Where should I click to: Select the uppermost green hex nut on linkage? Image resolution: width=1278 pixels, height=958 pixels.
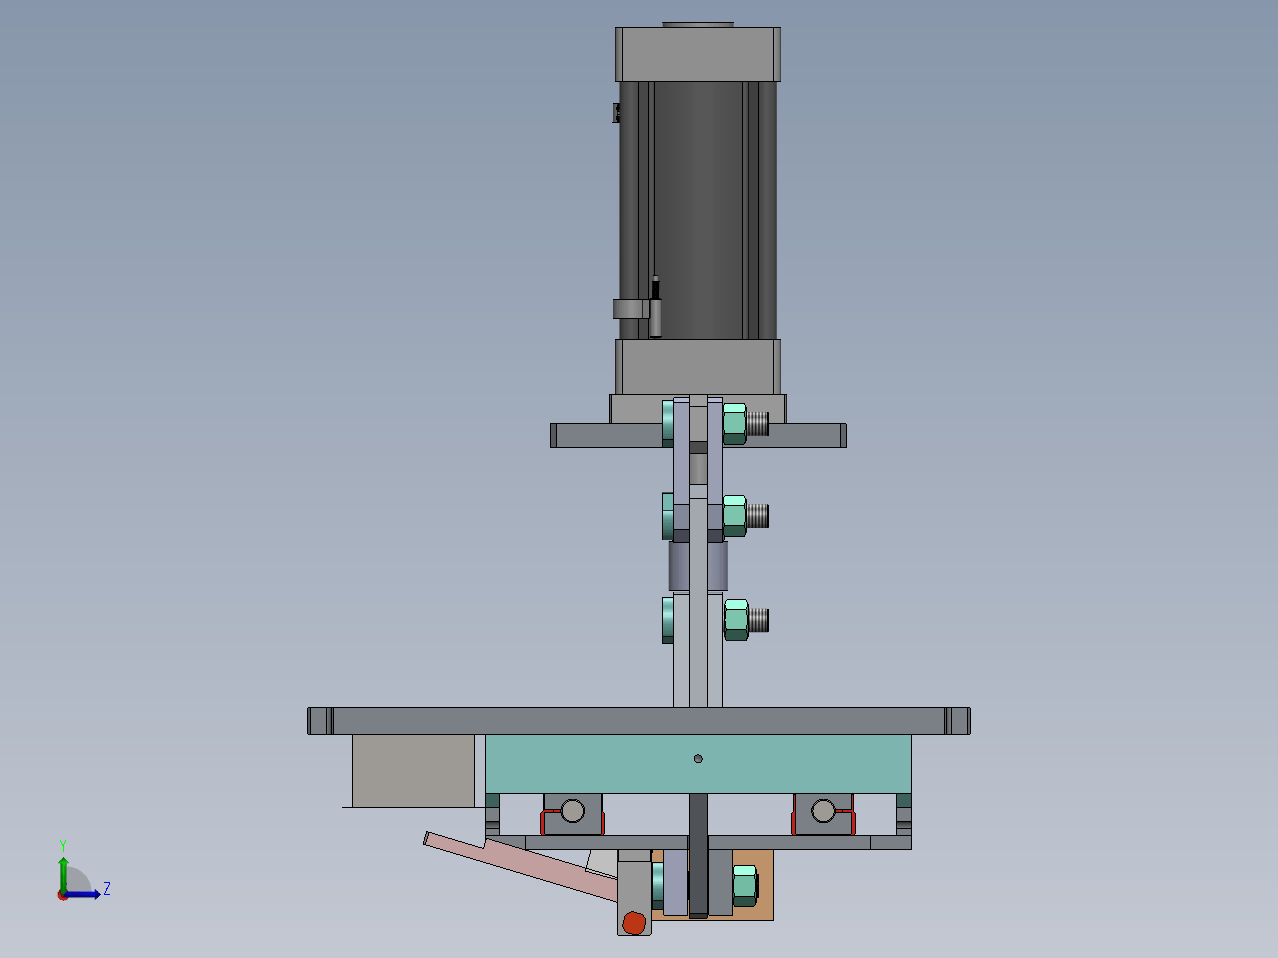(x=735, y=424)
